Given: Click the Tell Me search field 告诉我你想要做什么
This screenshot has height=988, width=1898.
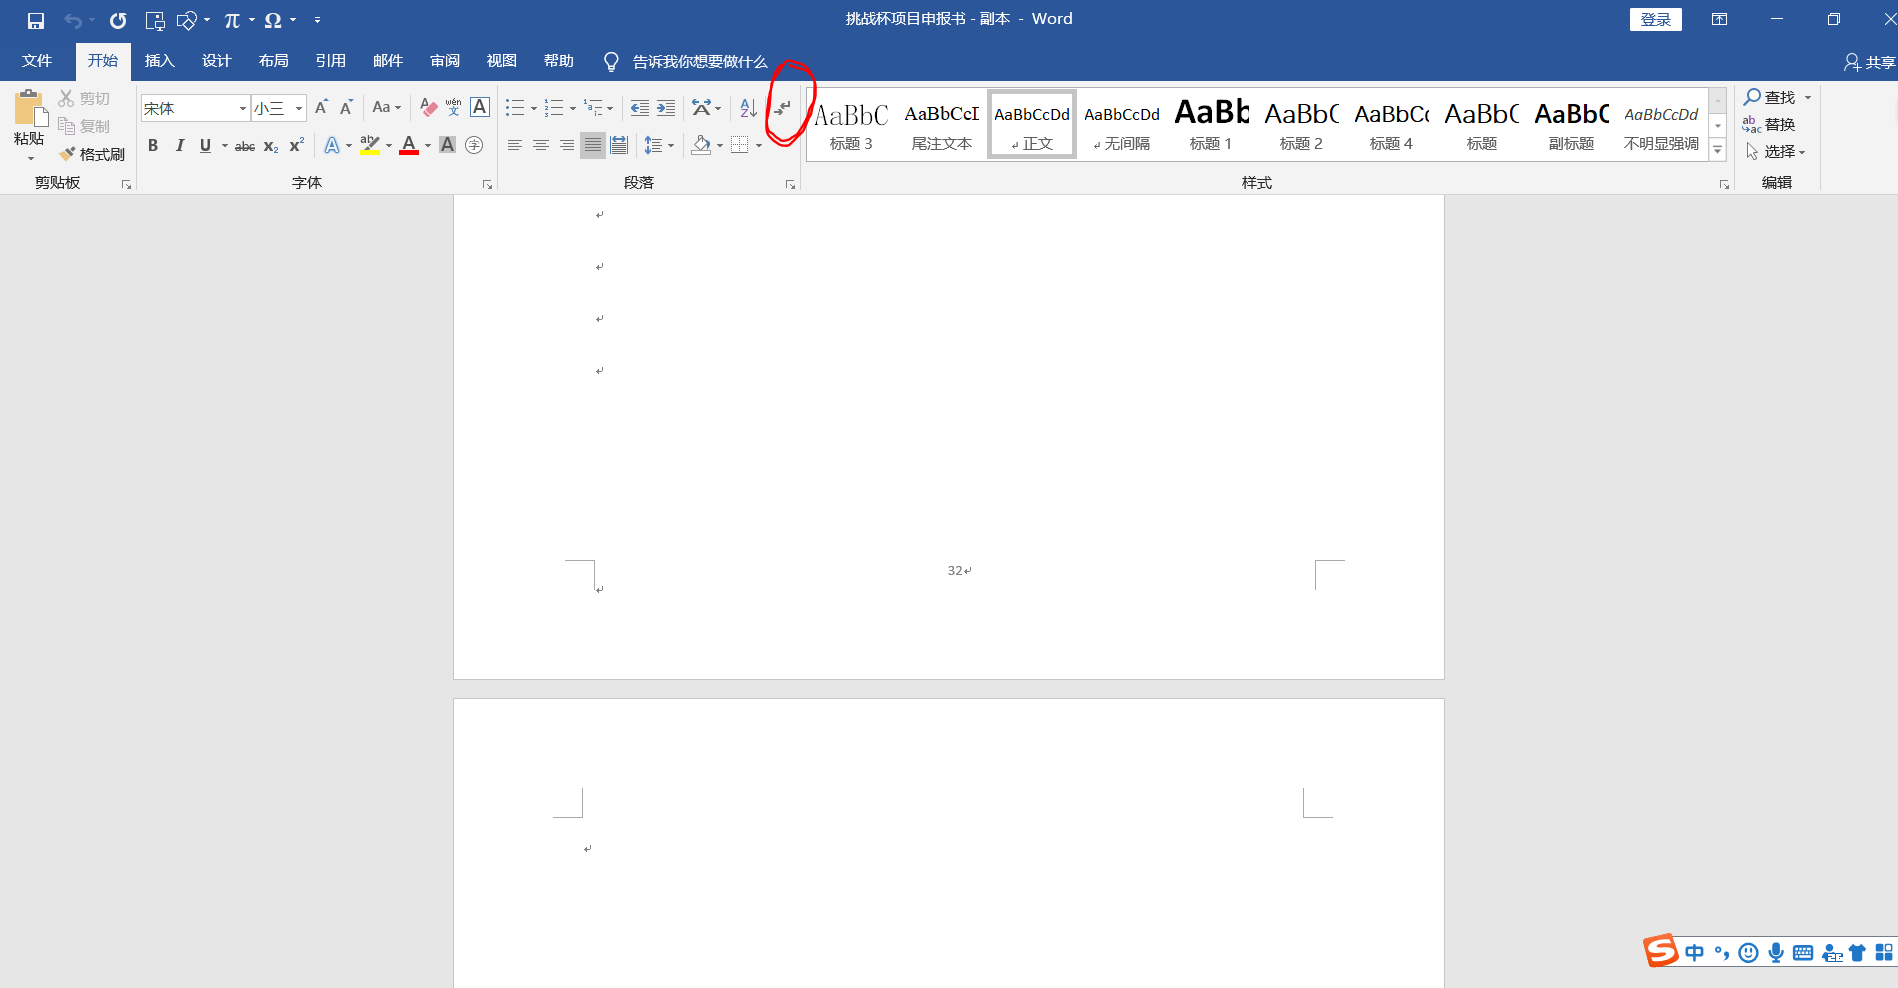Looking at the screenshot, I should (700, 62).
